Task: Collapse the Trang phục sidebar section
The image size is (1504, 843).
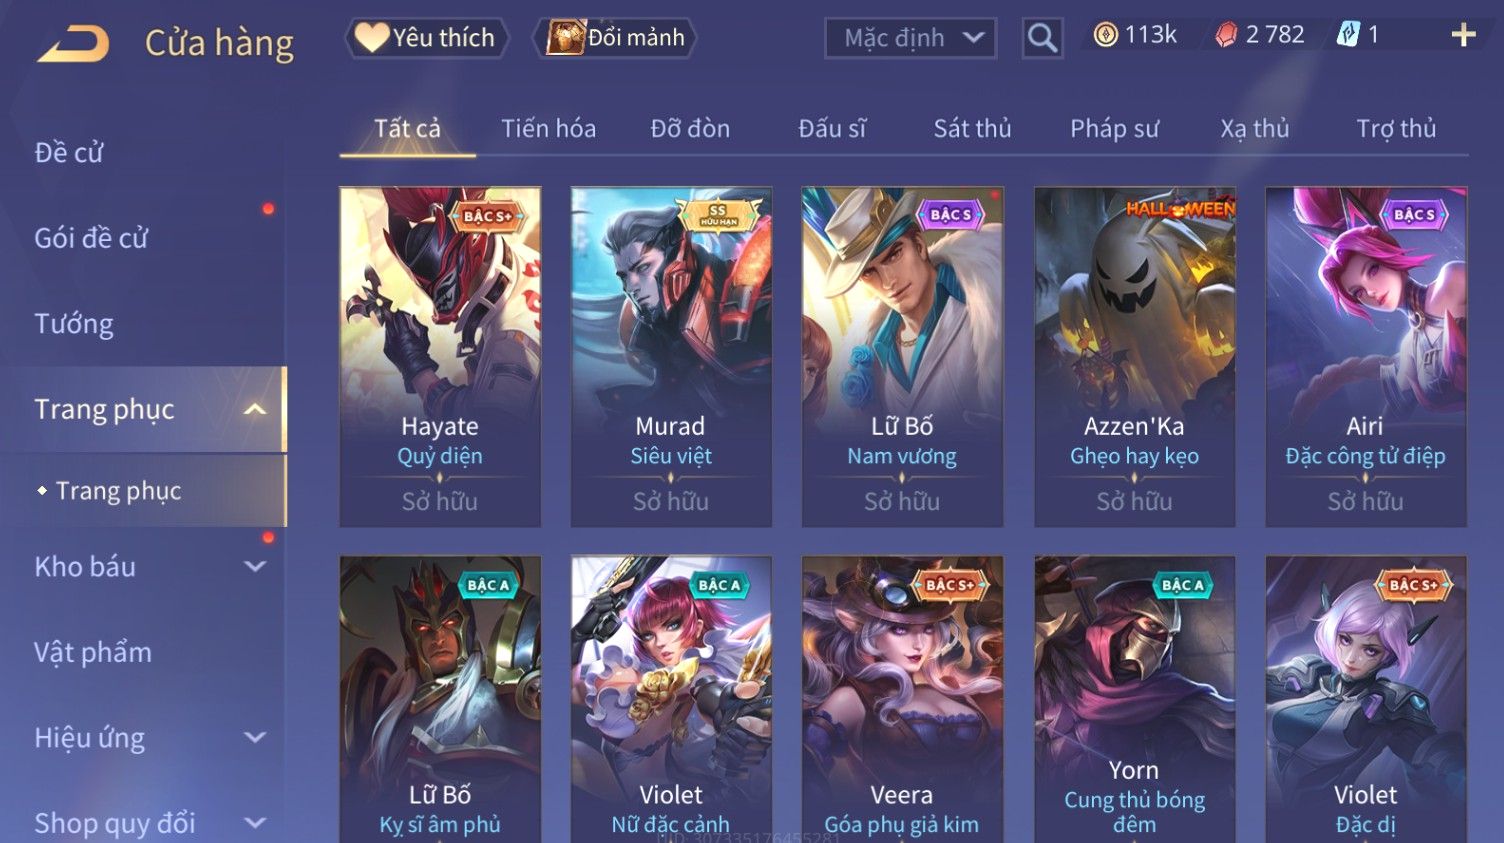Action: click(255, 409)
